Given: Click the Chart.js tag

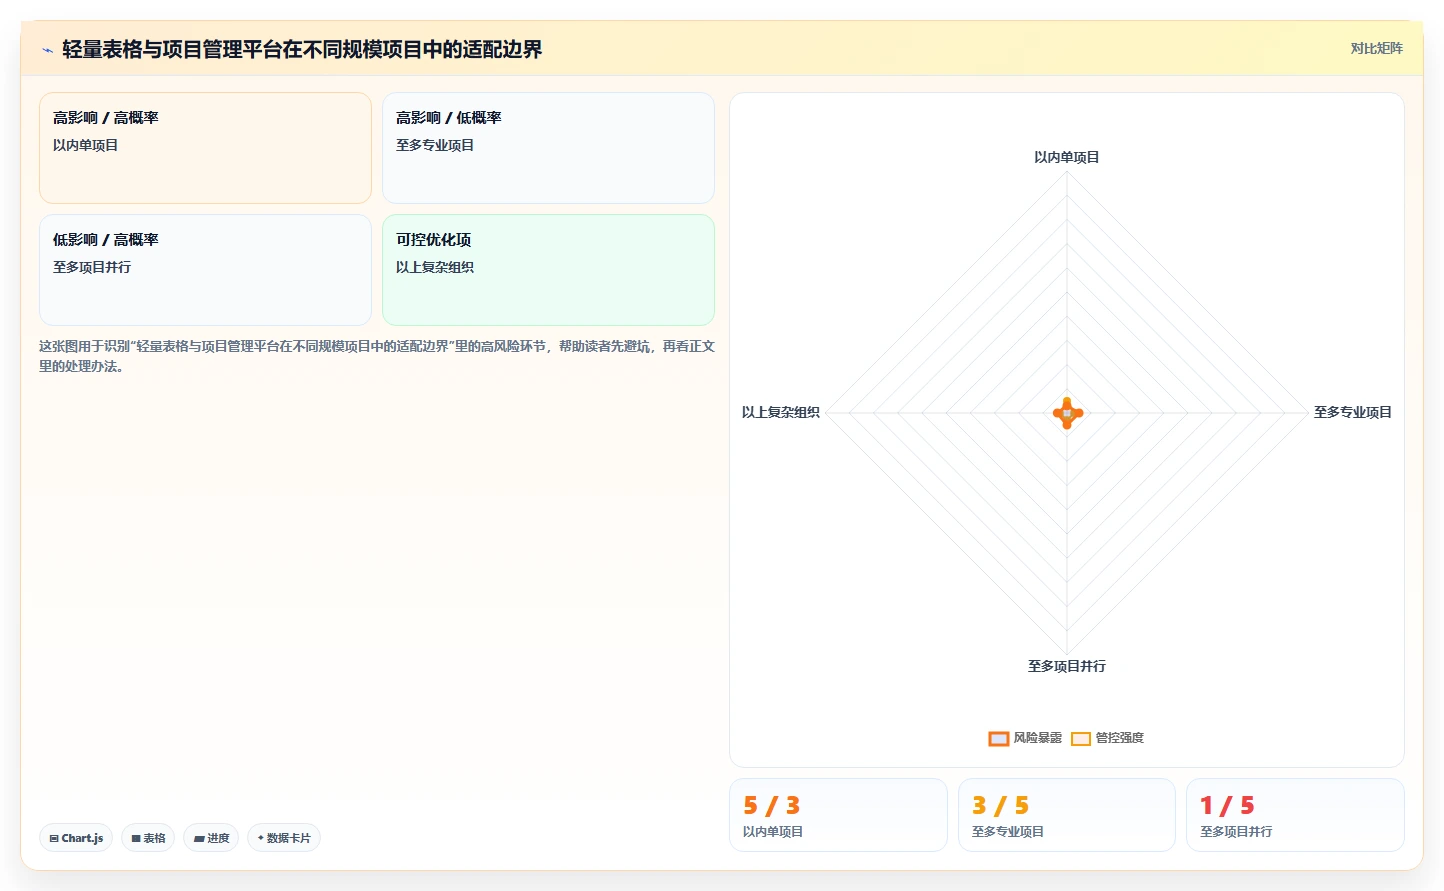Looking at the screenshot, I should 76,838.
